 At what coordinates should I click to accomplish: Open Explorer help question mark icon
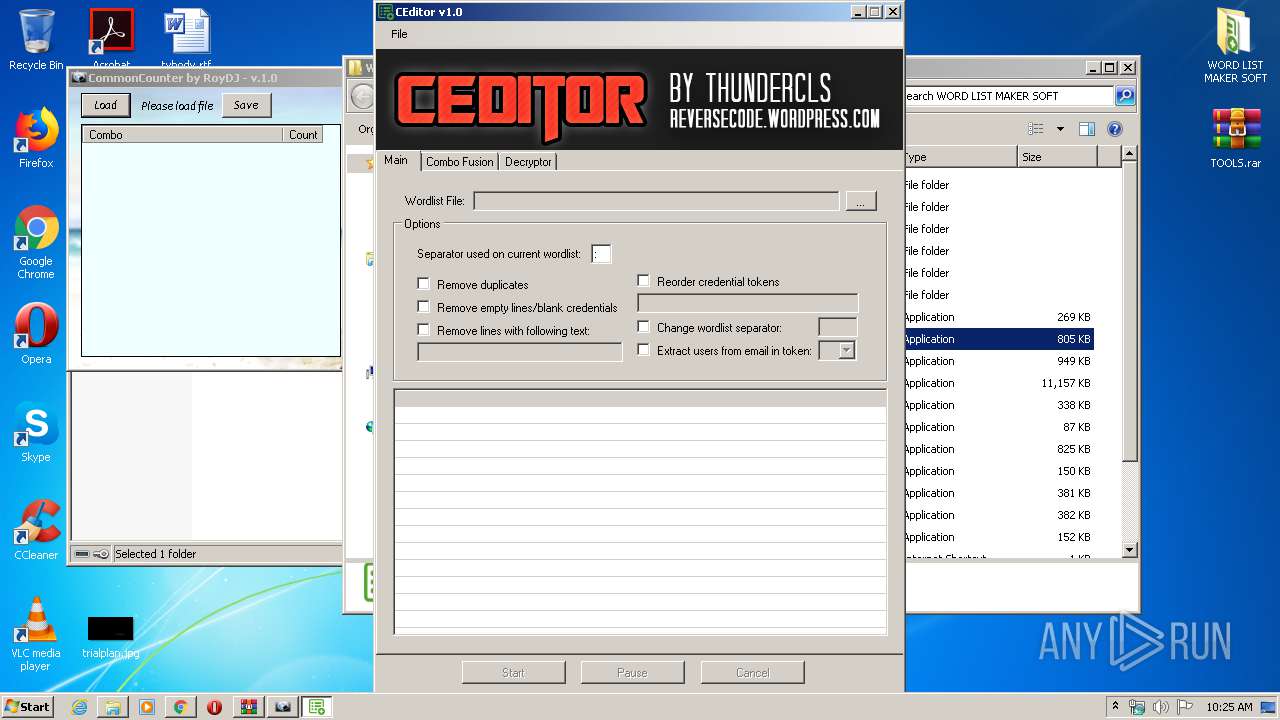(1115, 129)
